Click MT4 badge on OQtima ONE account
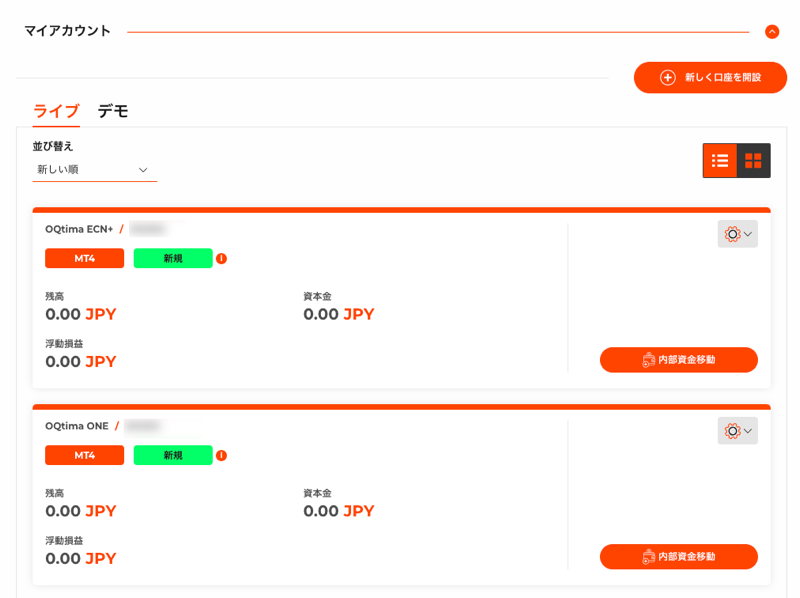The width and height of the screenshot is (800, 598). (x=85, y=456)
